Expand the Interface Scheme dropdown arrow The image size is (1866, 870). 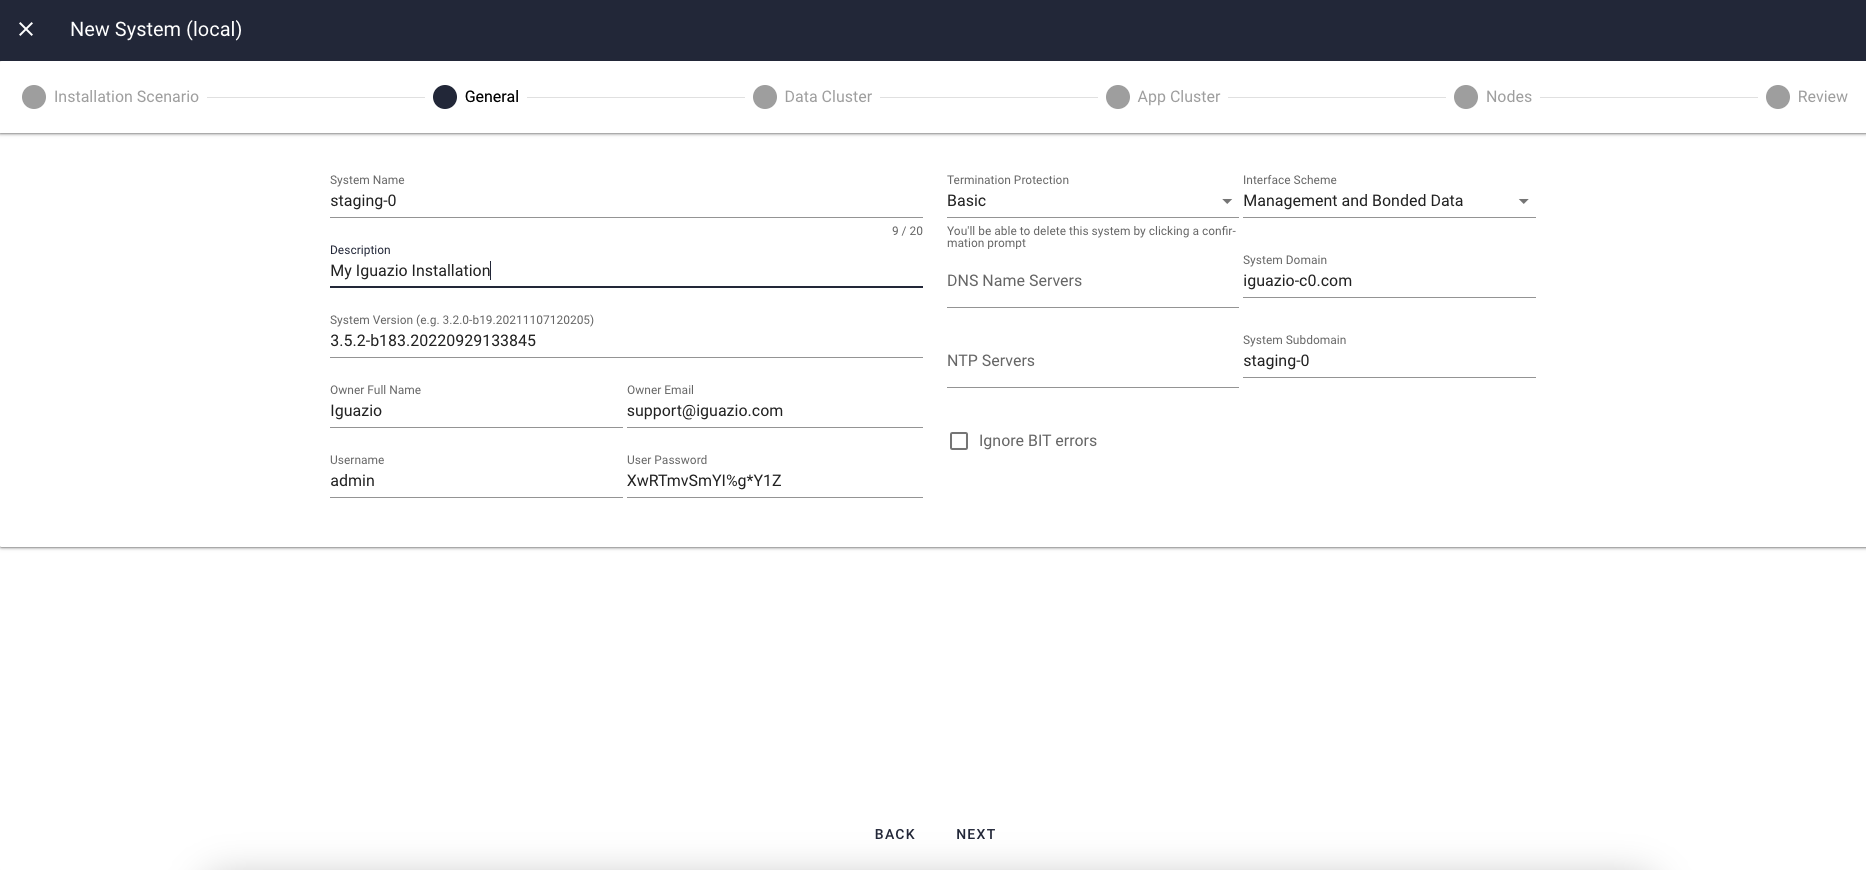click(1524, 201)
